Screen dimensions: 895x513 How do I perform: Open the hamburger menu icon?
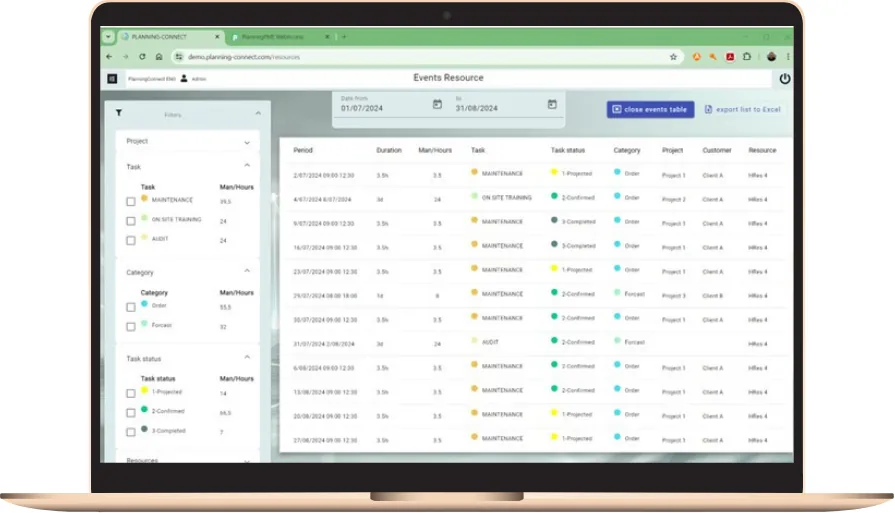pyautogui.click(x=112, y=79)
